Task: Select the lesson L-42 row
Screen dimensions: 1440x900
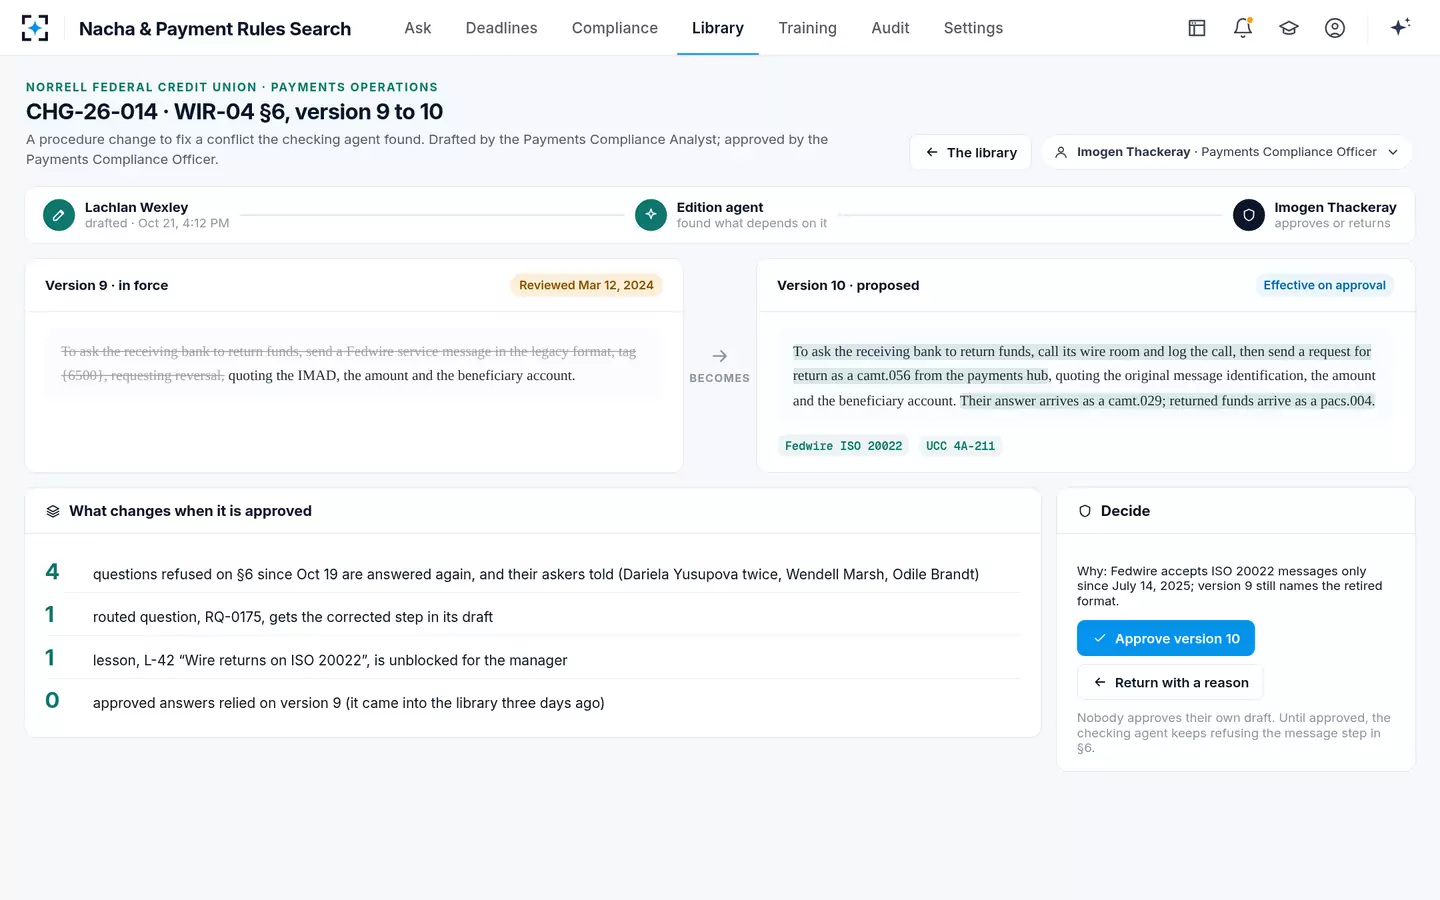Action: (x=533, y=659)
